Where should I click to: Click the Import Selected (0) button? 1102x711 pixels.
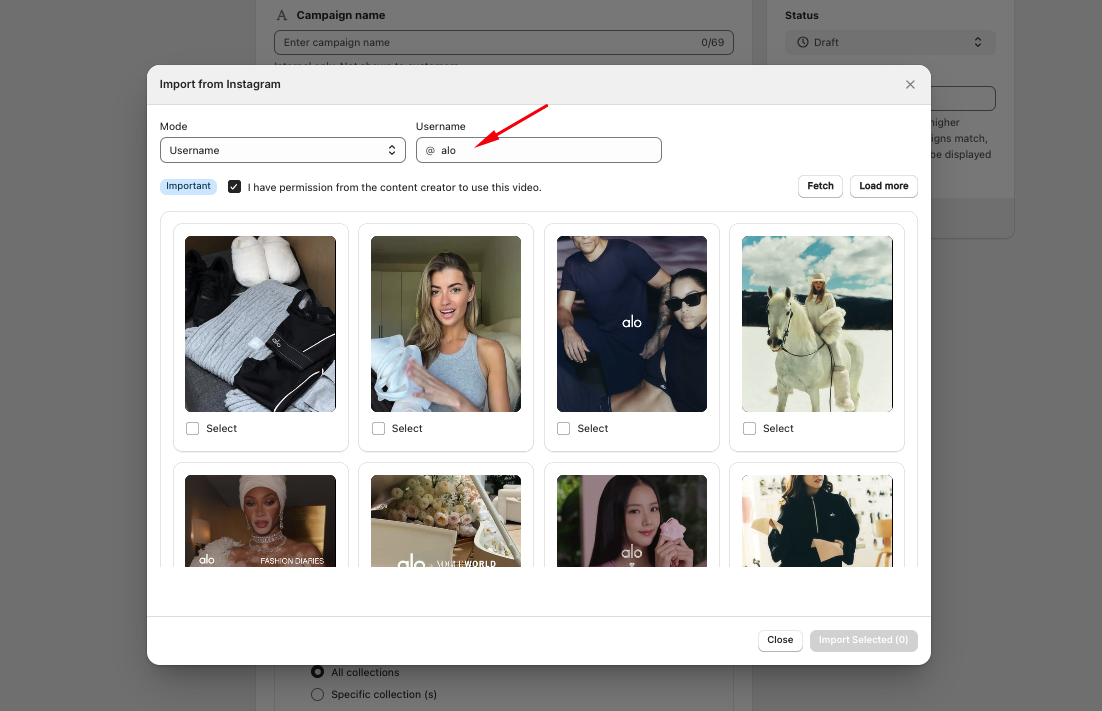[x=863, y=640]
